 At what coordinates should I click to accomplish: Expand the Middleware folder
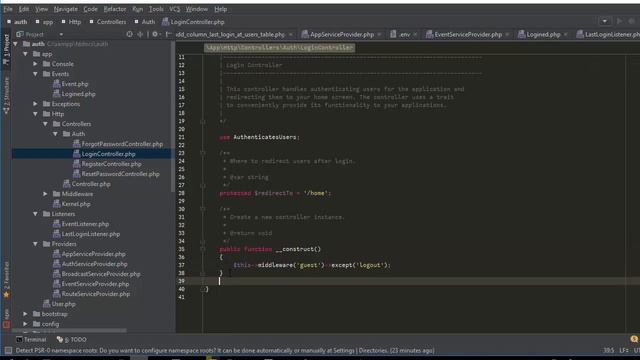coord(45,194)
